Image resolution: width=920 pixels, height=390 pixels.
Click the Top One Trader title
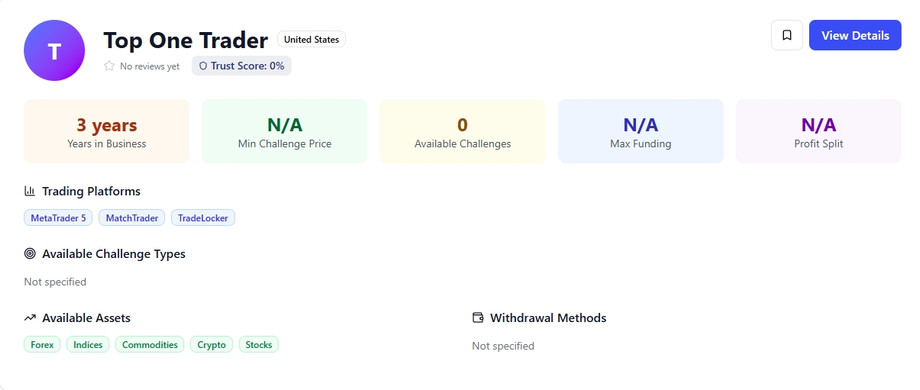coord(185,40)
